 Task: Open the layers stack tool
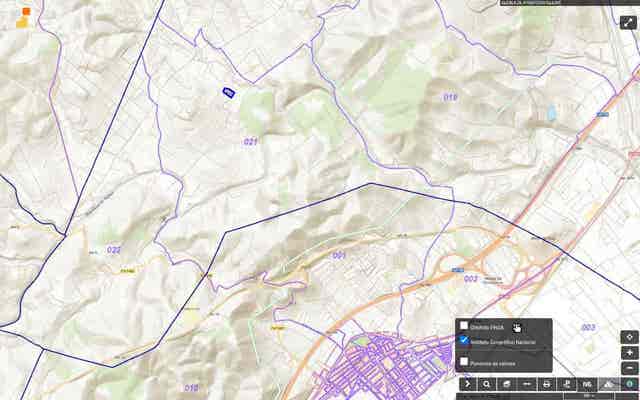[507, 384]
